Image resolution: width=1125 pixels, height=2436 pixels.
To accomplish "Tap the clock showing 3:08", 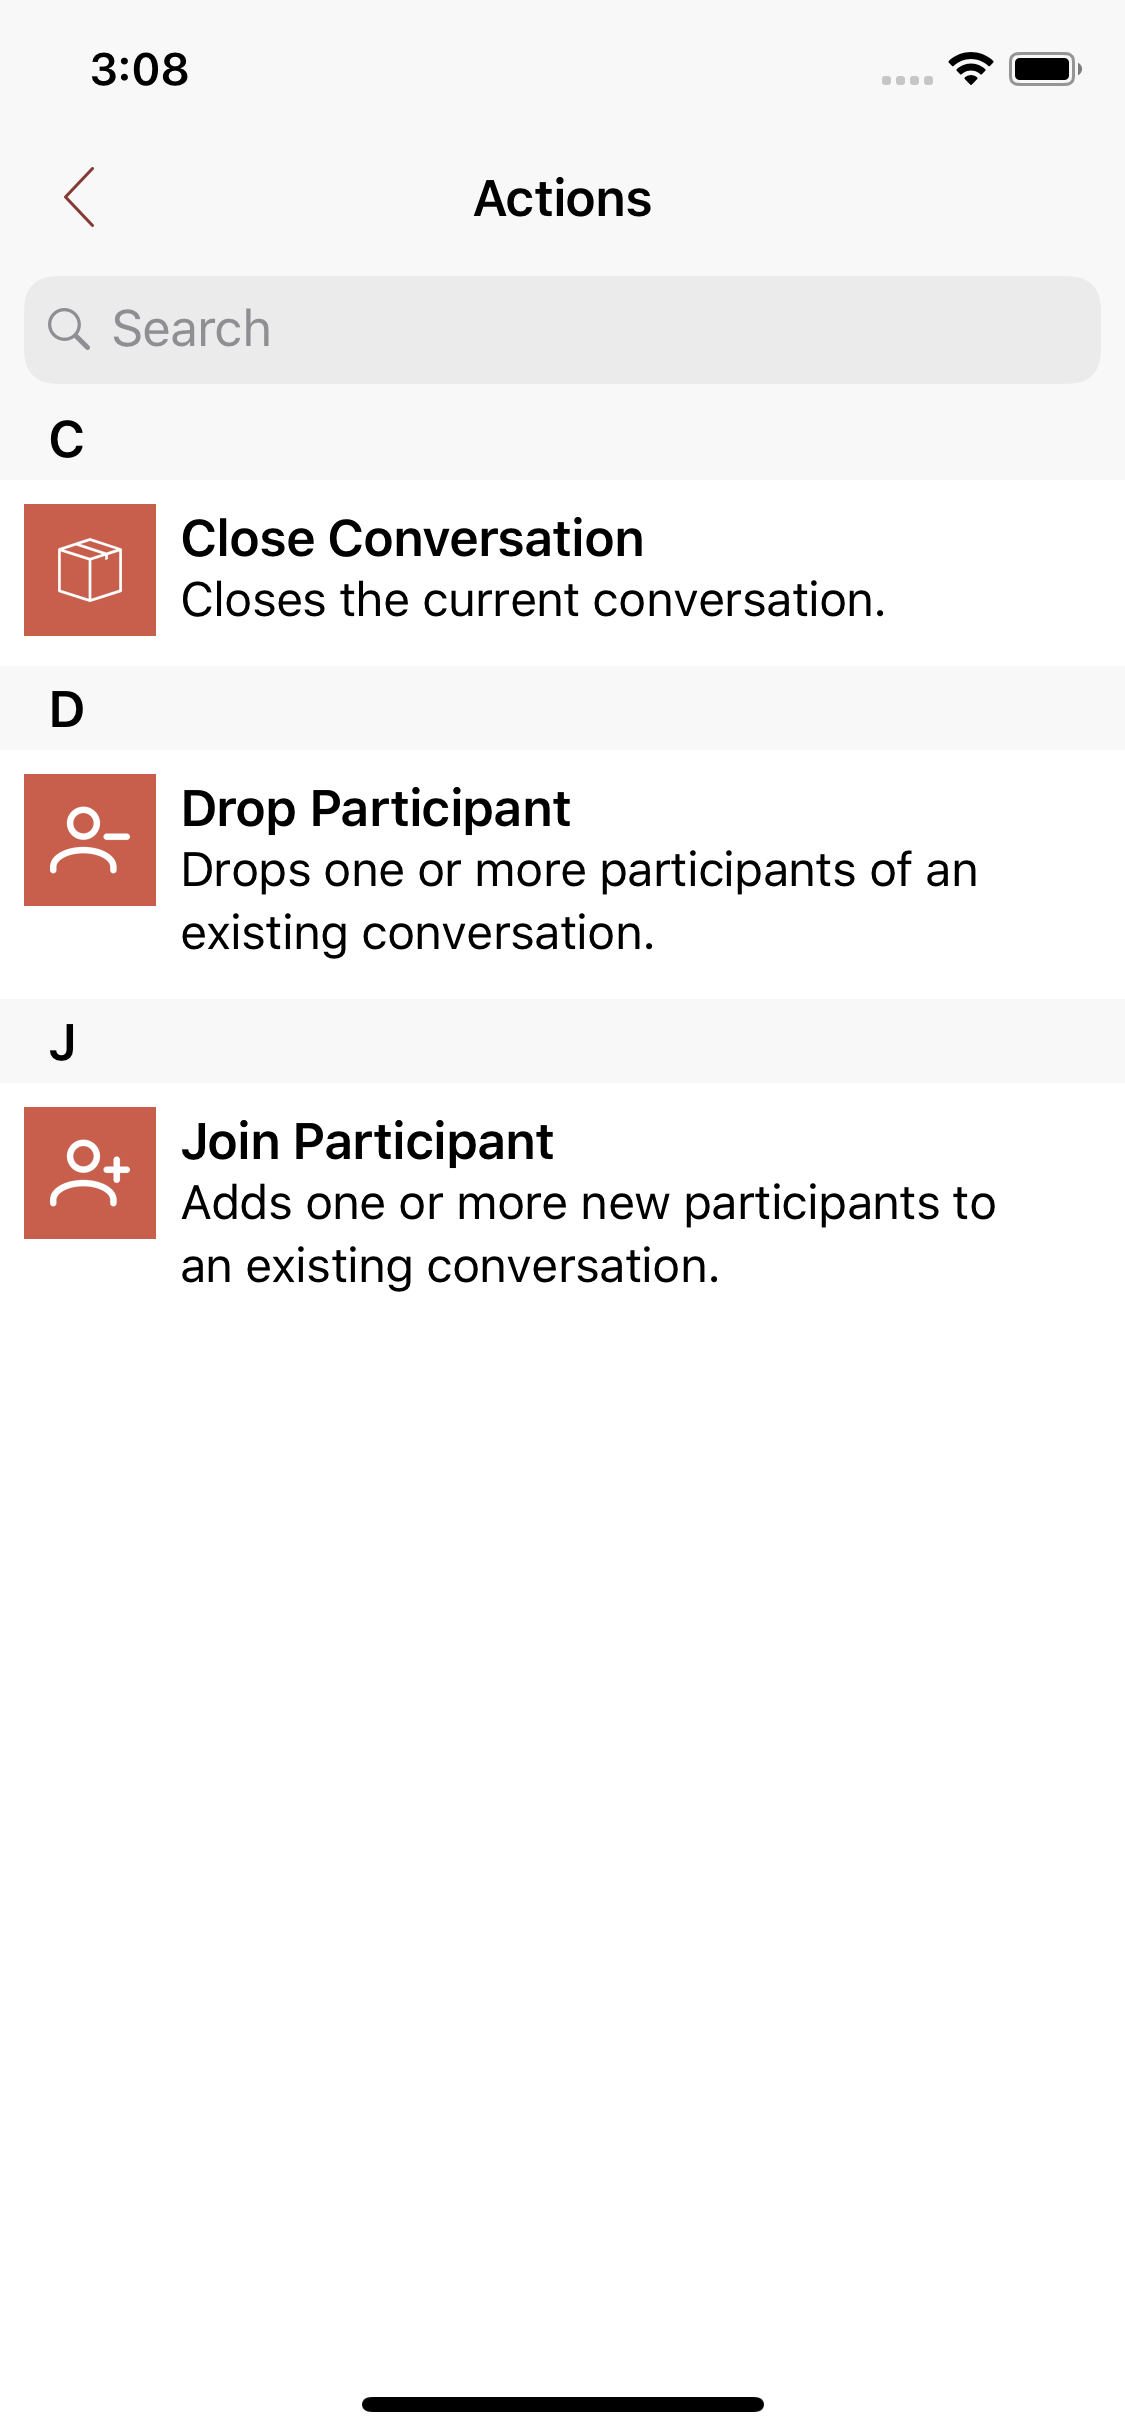I will [x=138, y=69].
